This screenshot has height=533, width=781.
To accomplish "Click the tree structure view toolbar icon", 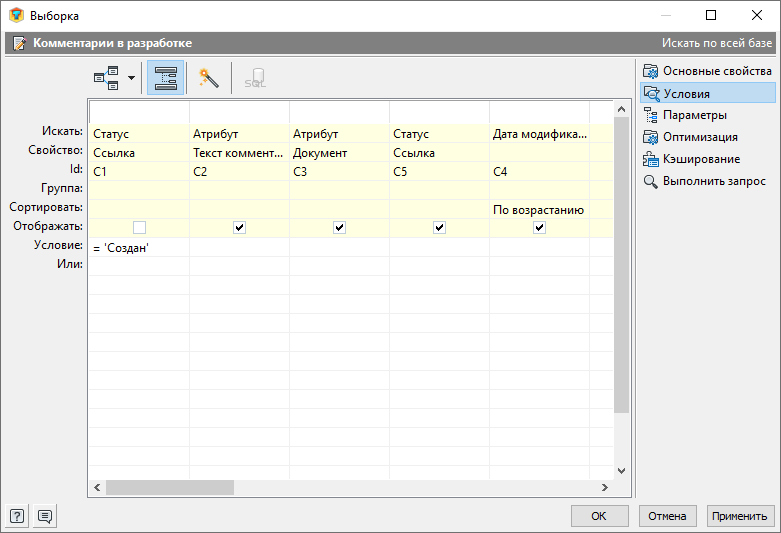I will click(106, 79).
